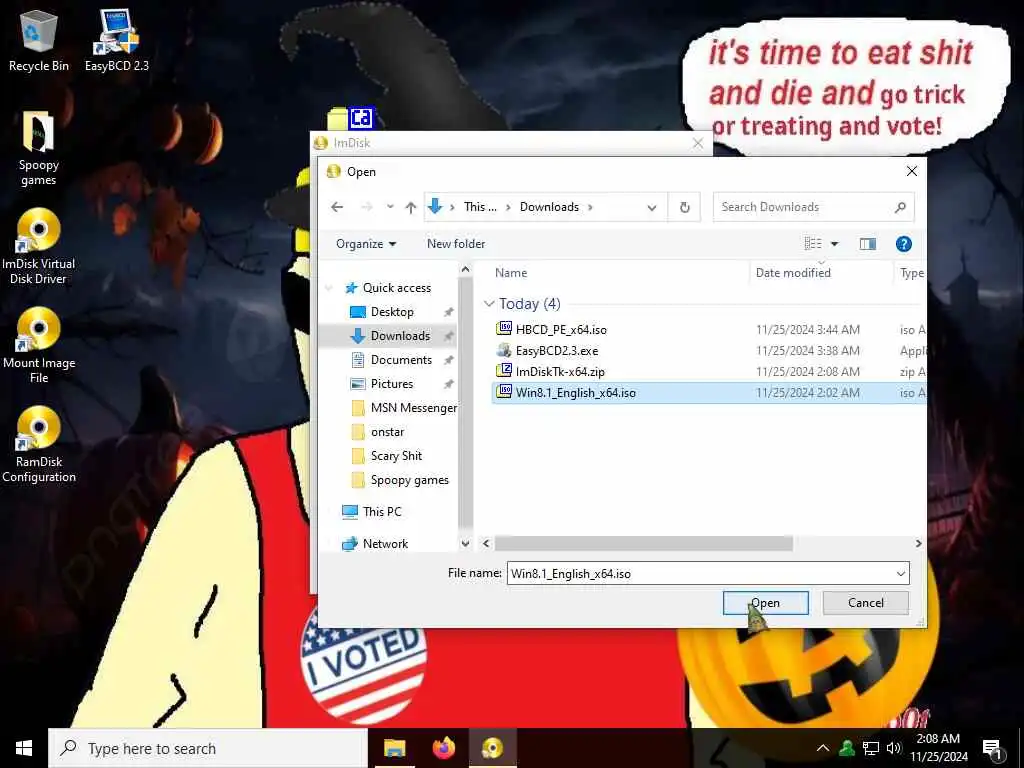Image resolution: width=1024 pixels, height=768 pixels.
Task: Expand the chevron after Downloads in address bar
Action: 590,207
